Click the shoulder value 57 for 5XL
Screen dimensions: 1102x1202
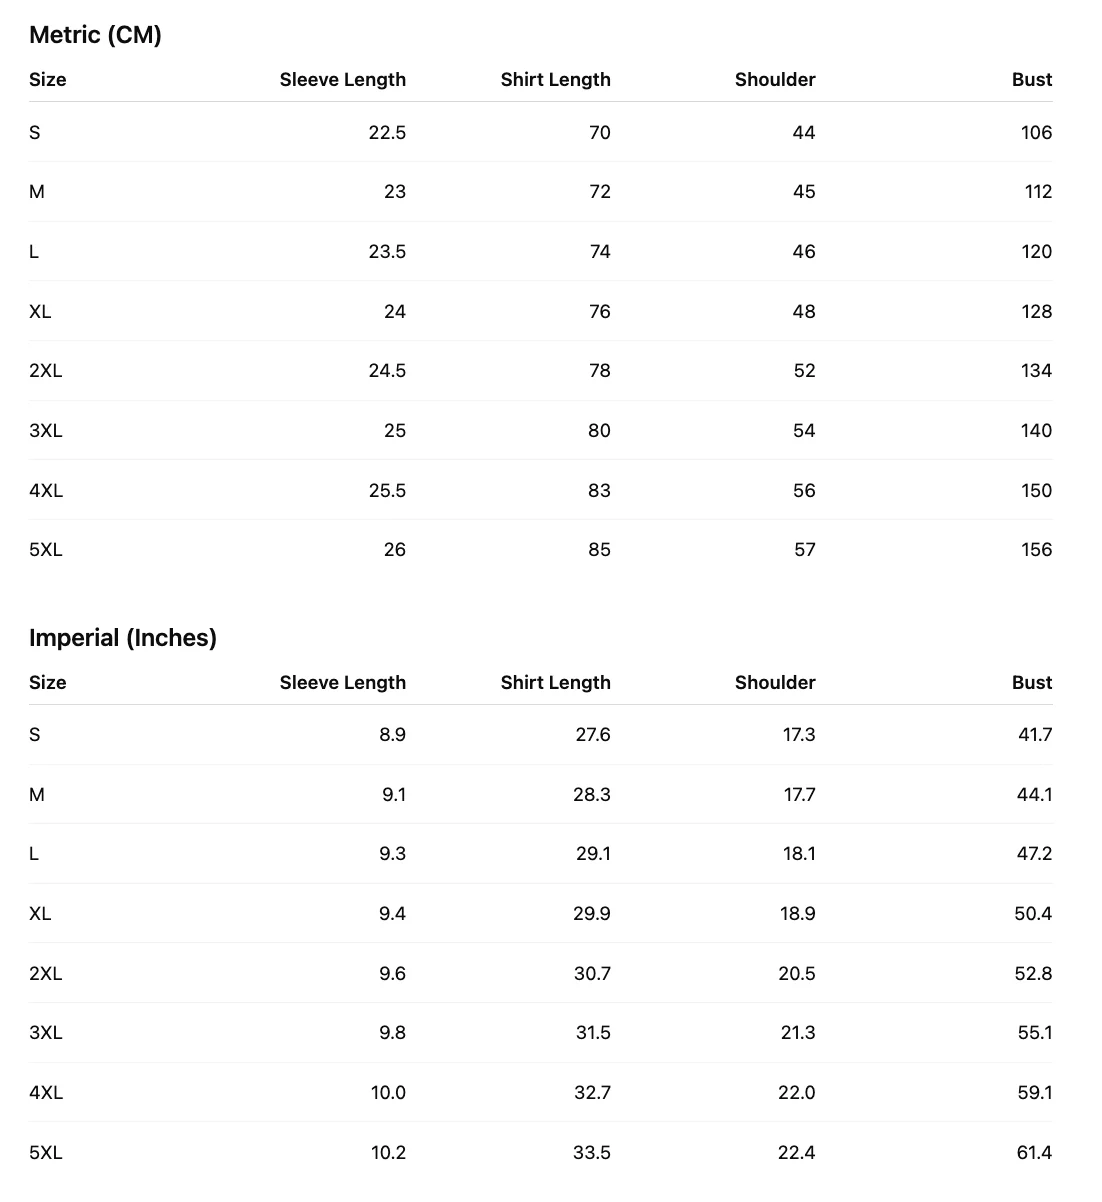coord(805,550)
